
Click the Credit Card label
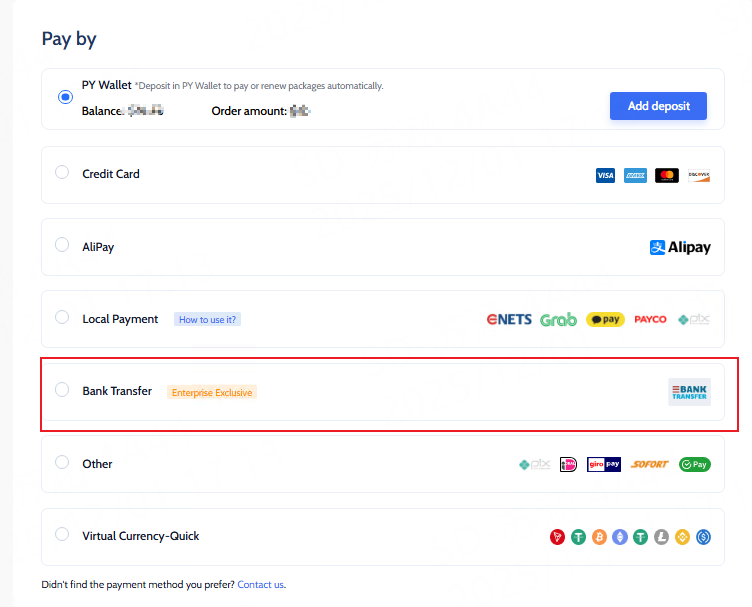tap(111, 174)
